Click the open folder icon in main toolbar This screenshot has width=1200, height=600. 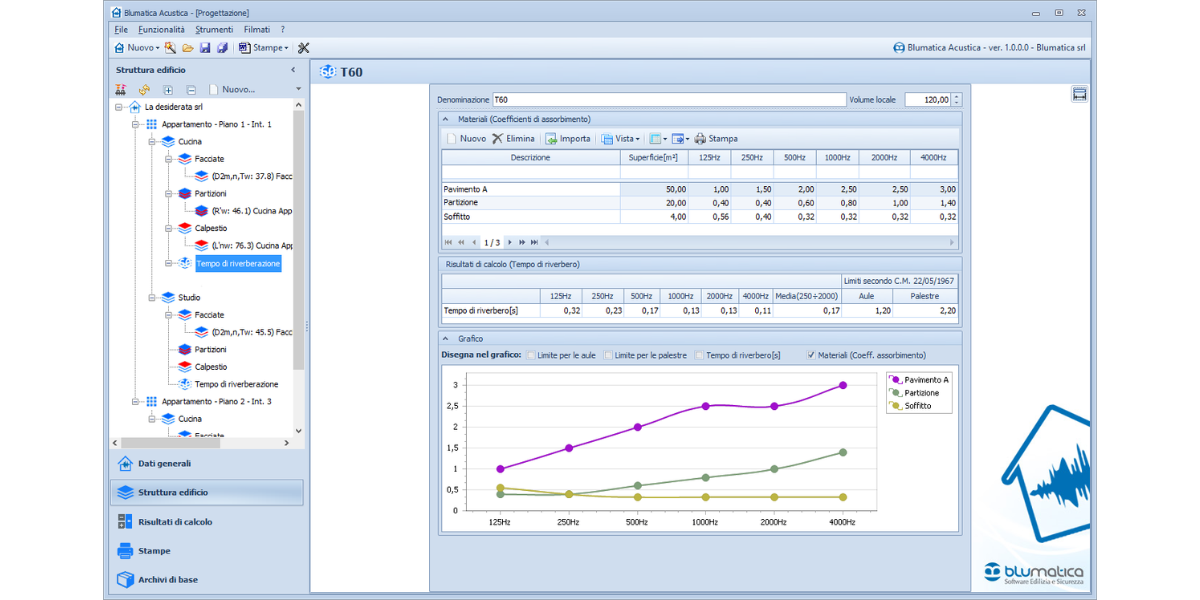click(x=188, y=48)
